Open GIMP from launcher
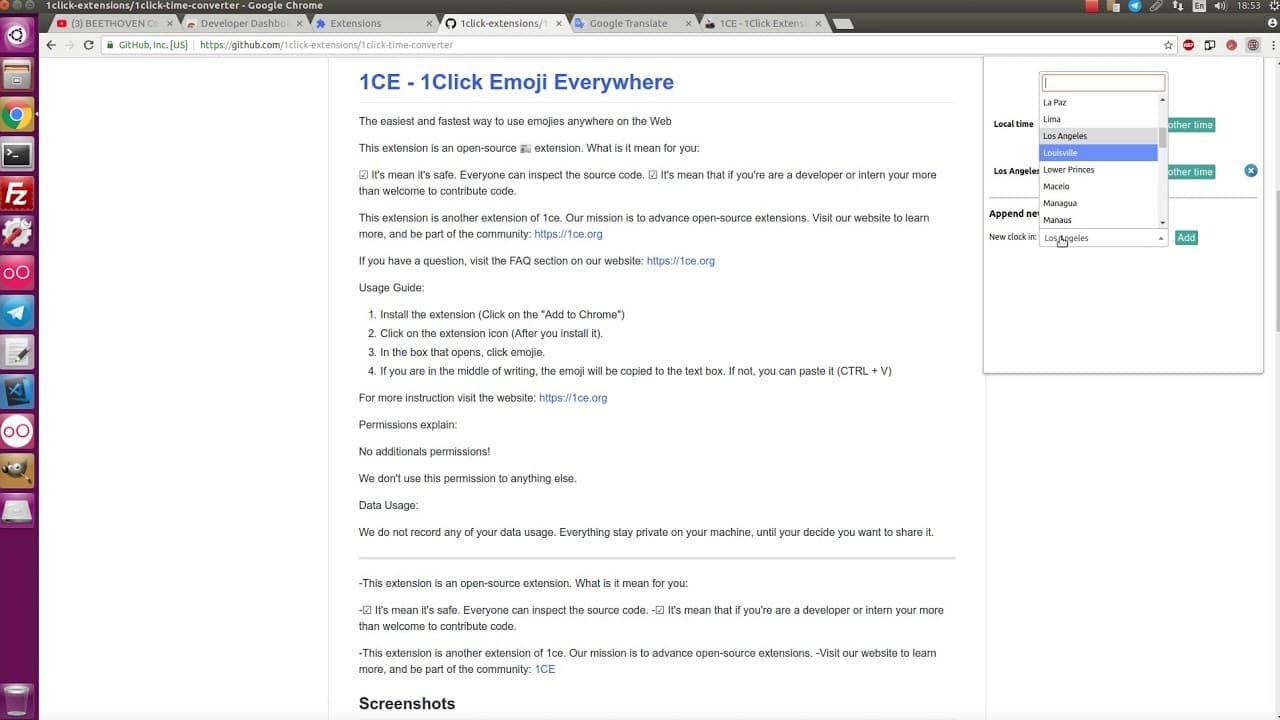The height and width of the screenshot is (720, 1280). tap(17, 470)
